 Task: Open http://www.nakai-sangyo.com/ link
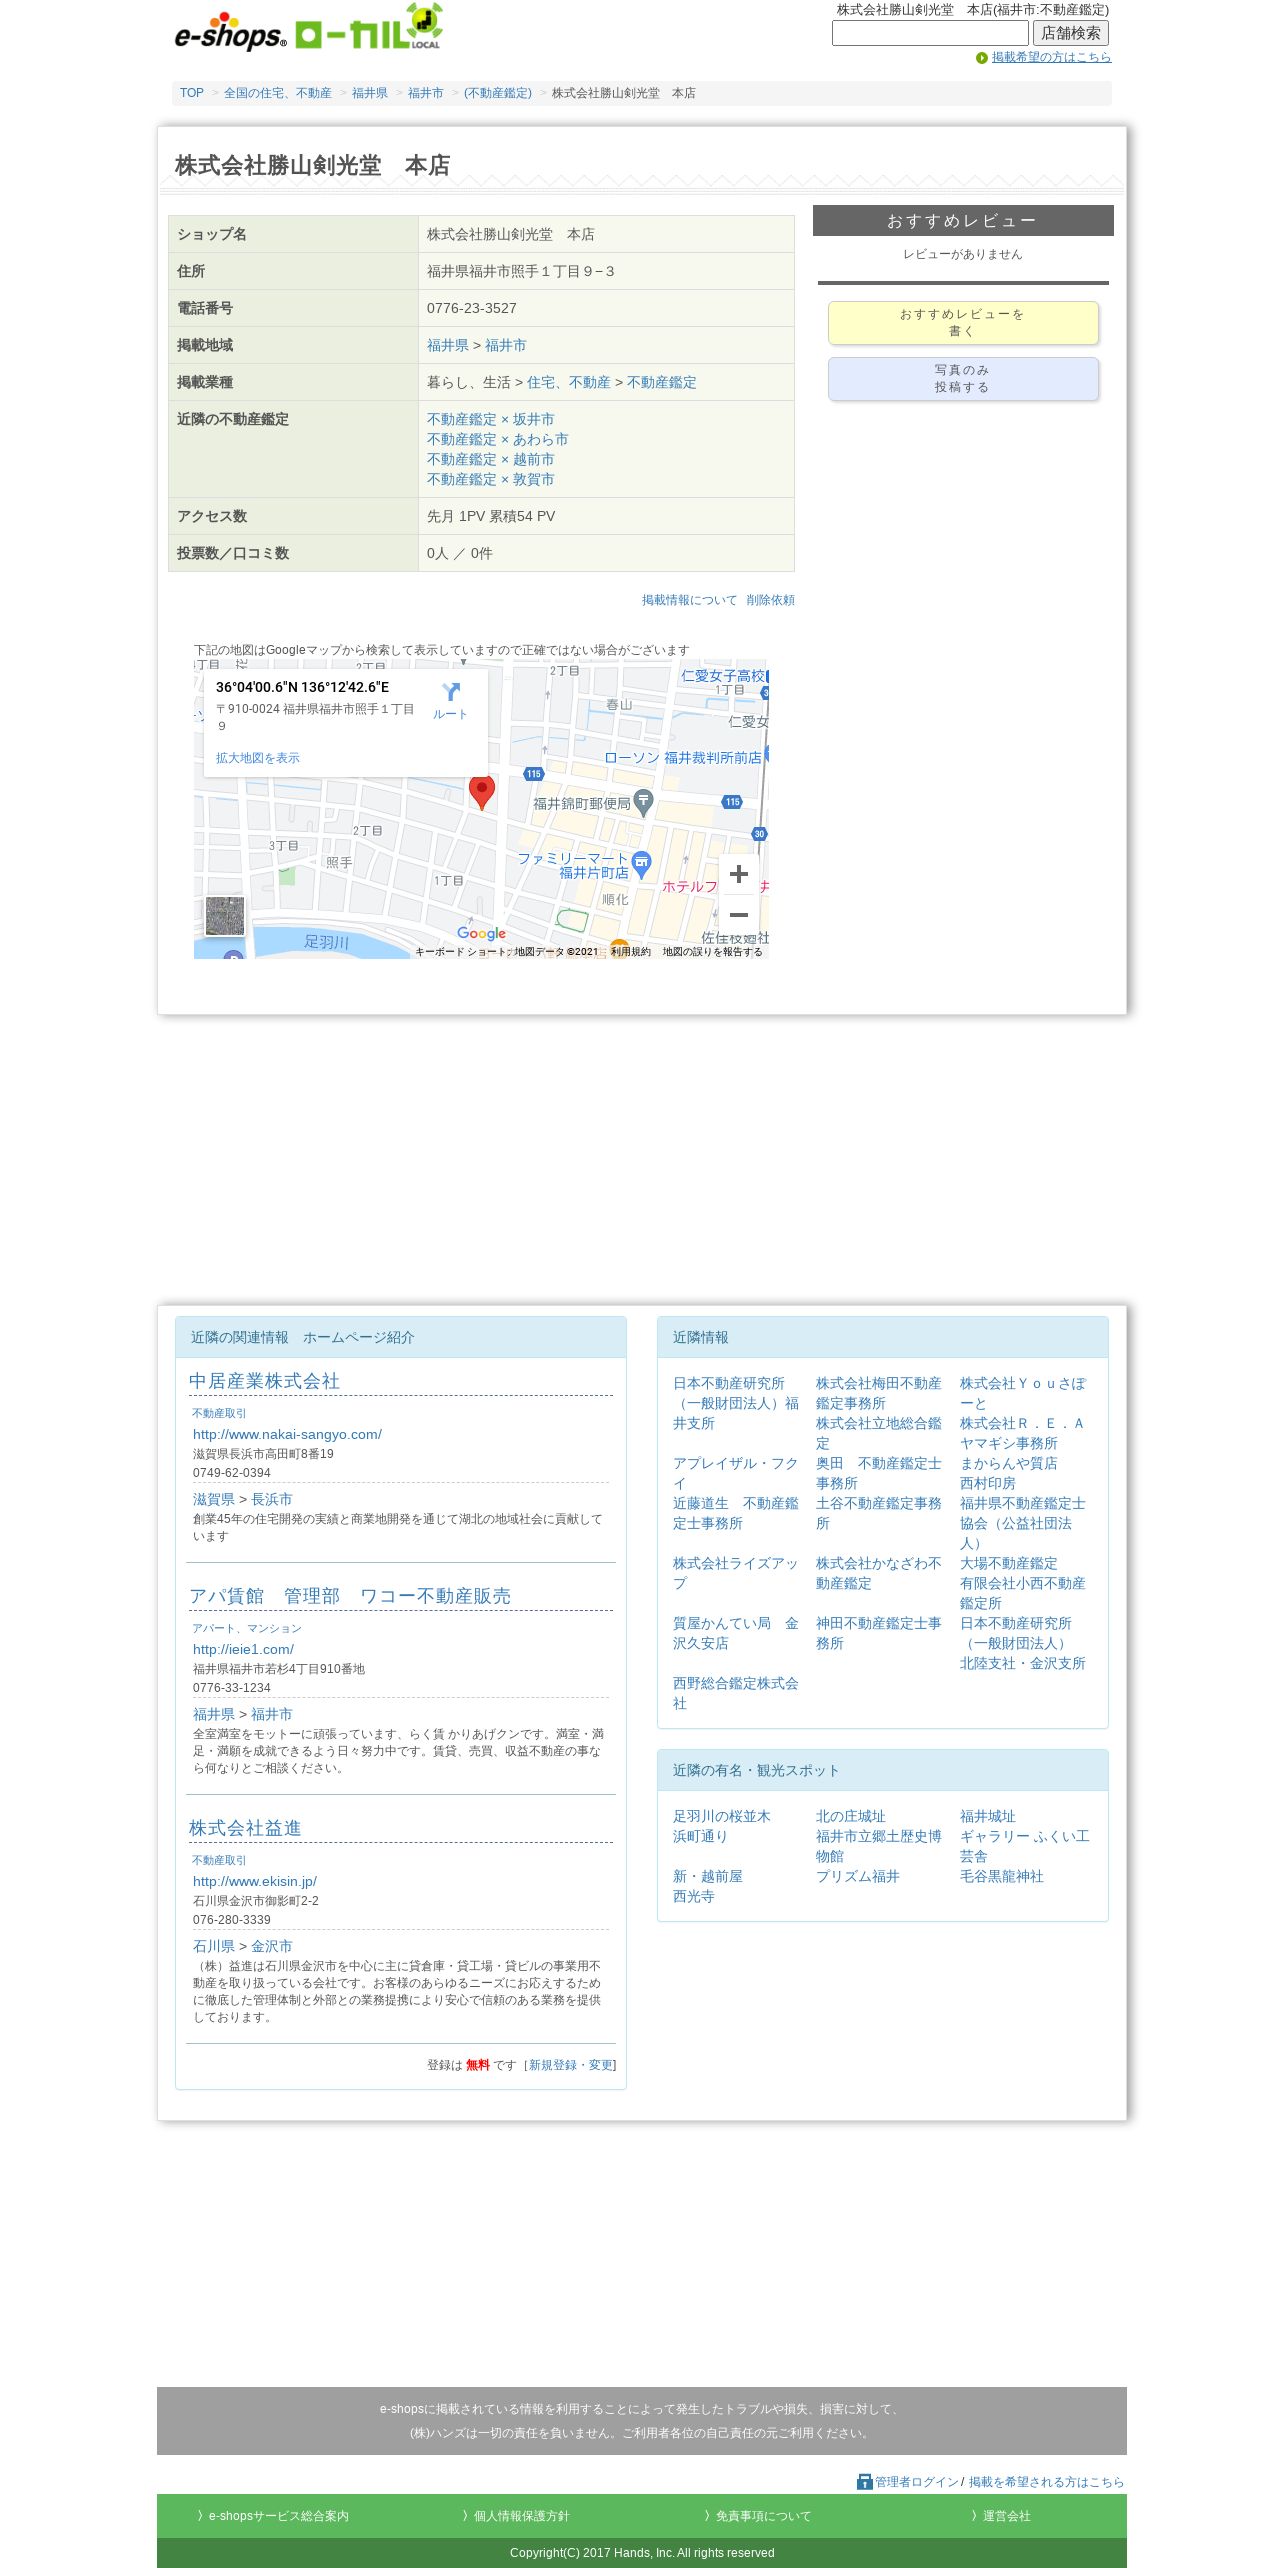coord(288,1434)
